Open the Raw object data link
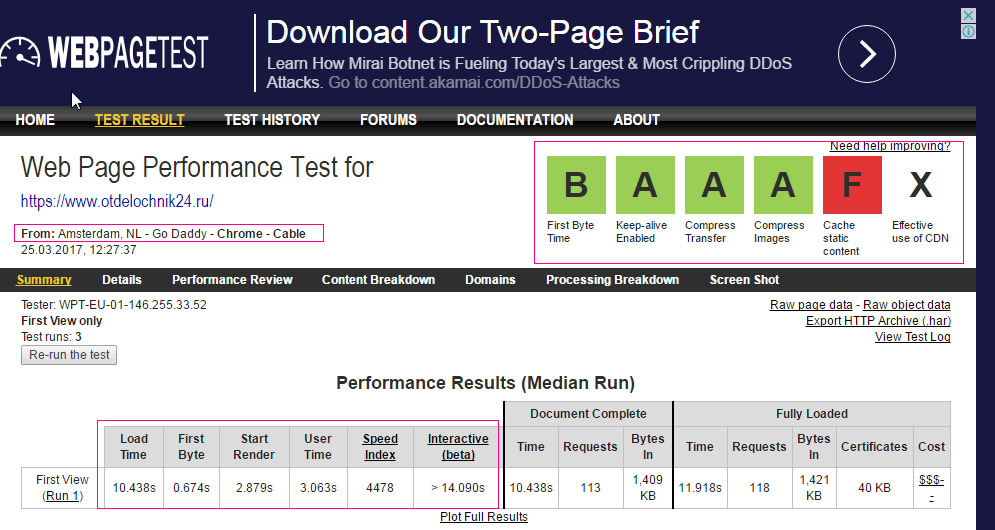The height and width of the screenshot is (530, 995). pos(907,305)
